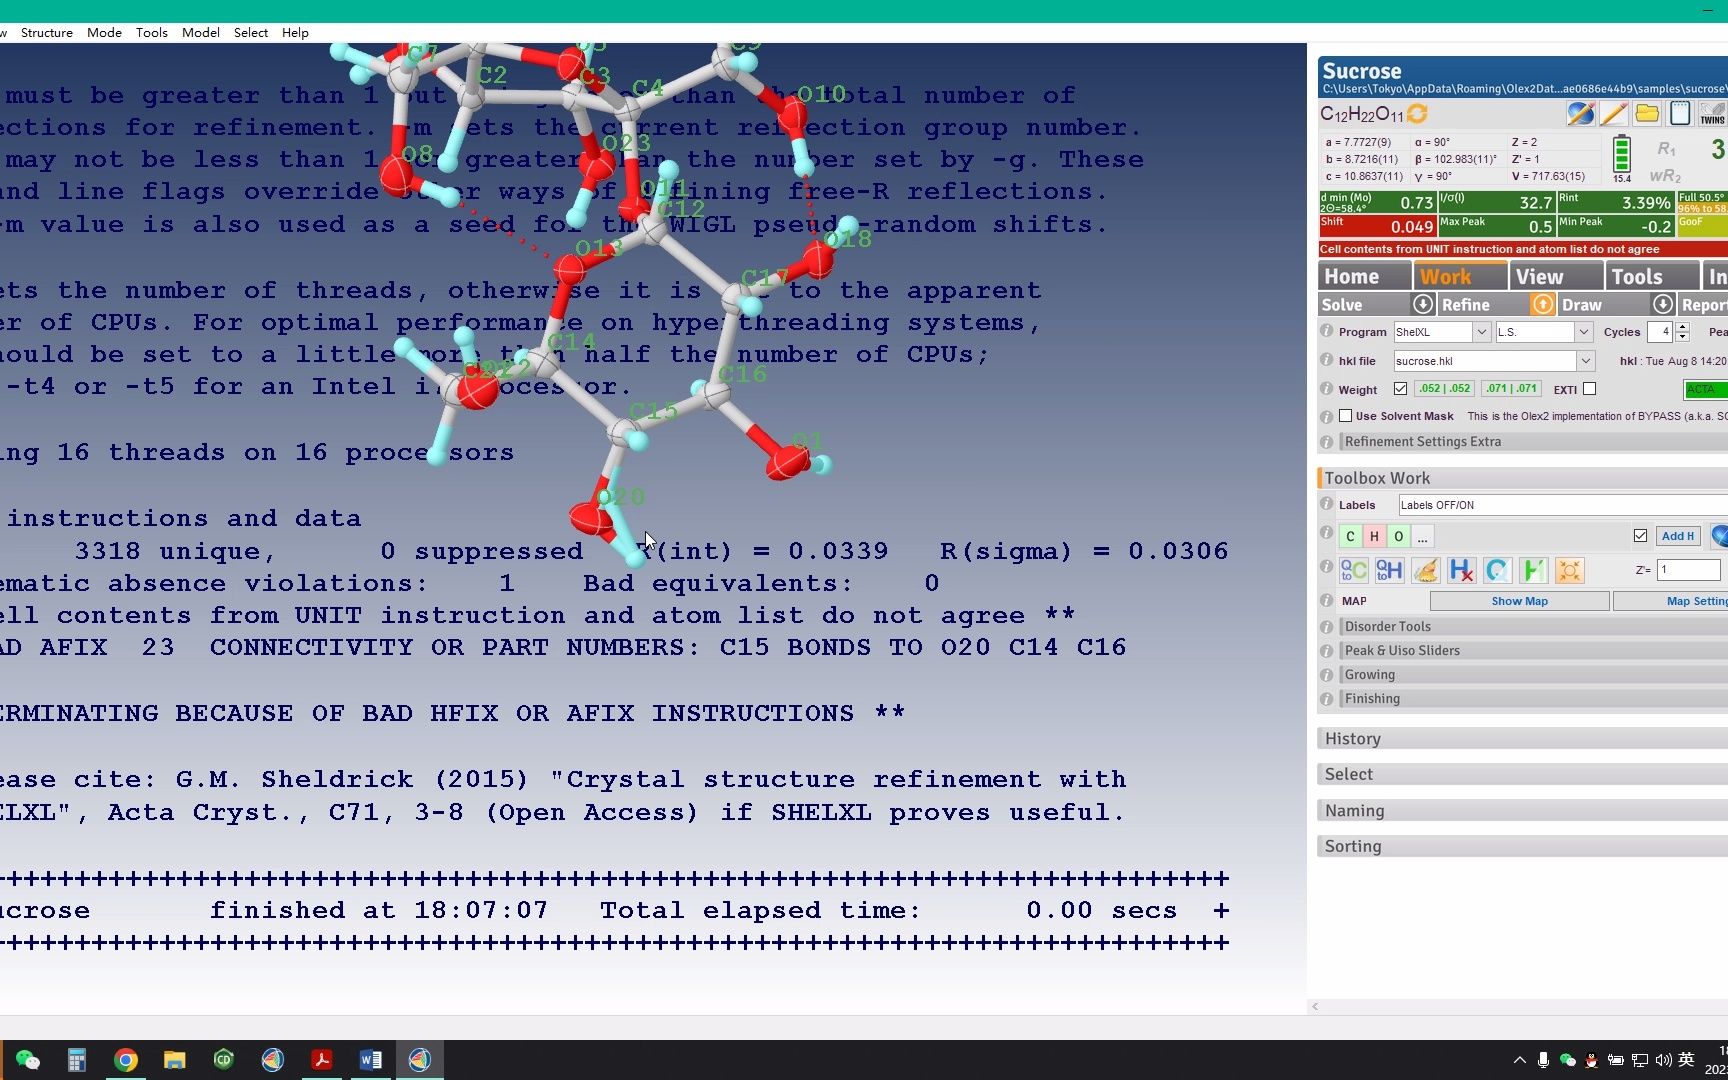The width and height of the screenshot is (1728, 1080).
Task: Click the TWINS icon
Action: pyautogui.click(x=1713, y=113)
